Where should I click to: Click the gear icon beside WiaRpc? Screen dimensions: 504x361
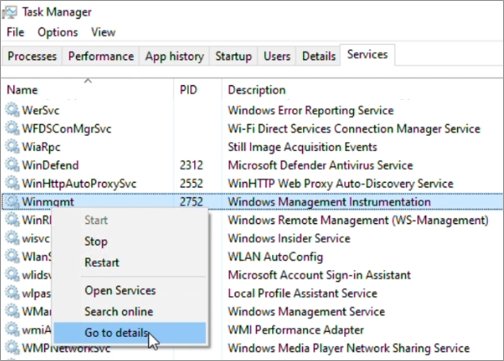[x=12, y=147]
